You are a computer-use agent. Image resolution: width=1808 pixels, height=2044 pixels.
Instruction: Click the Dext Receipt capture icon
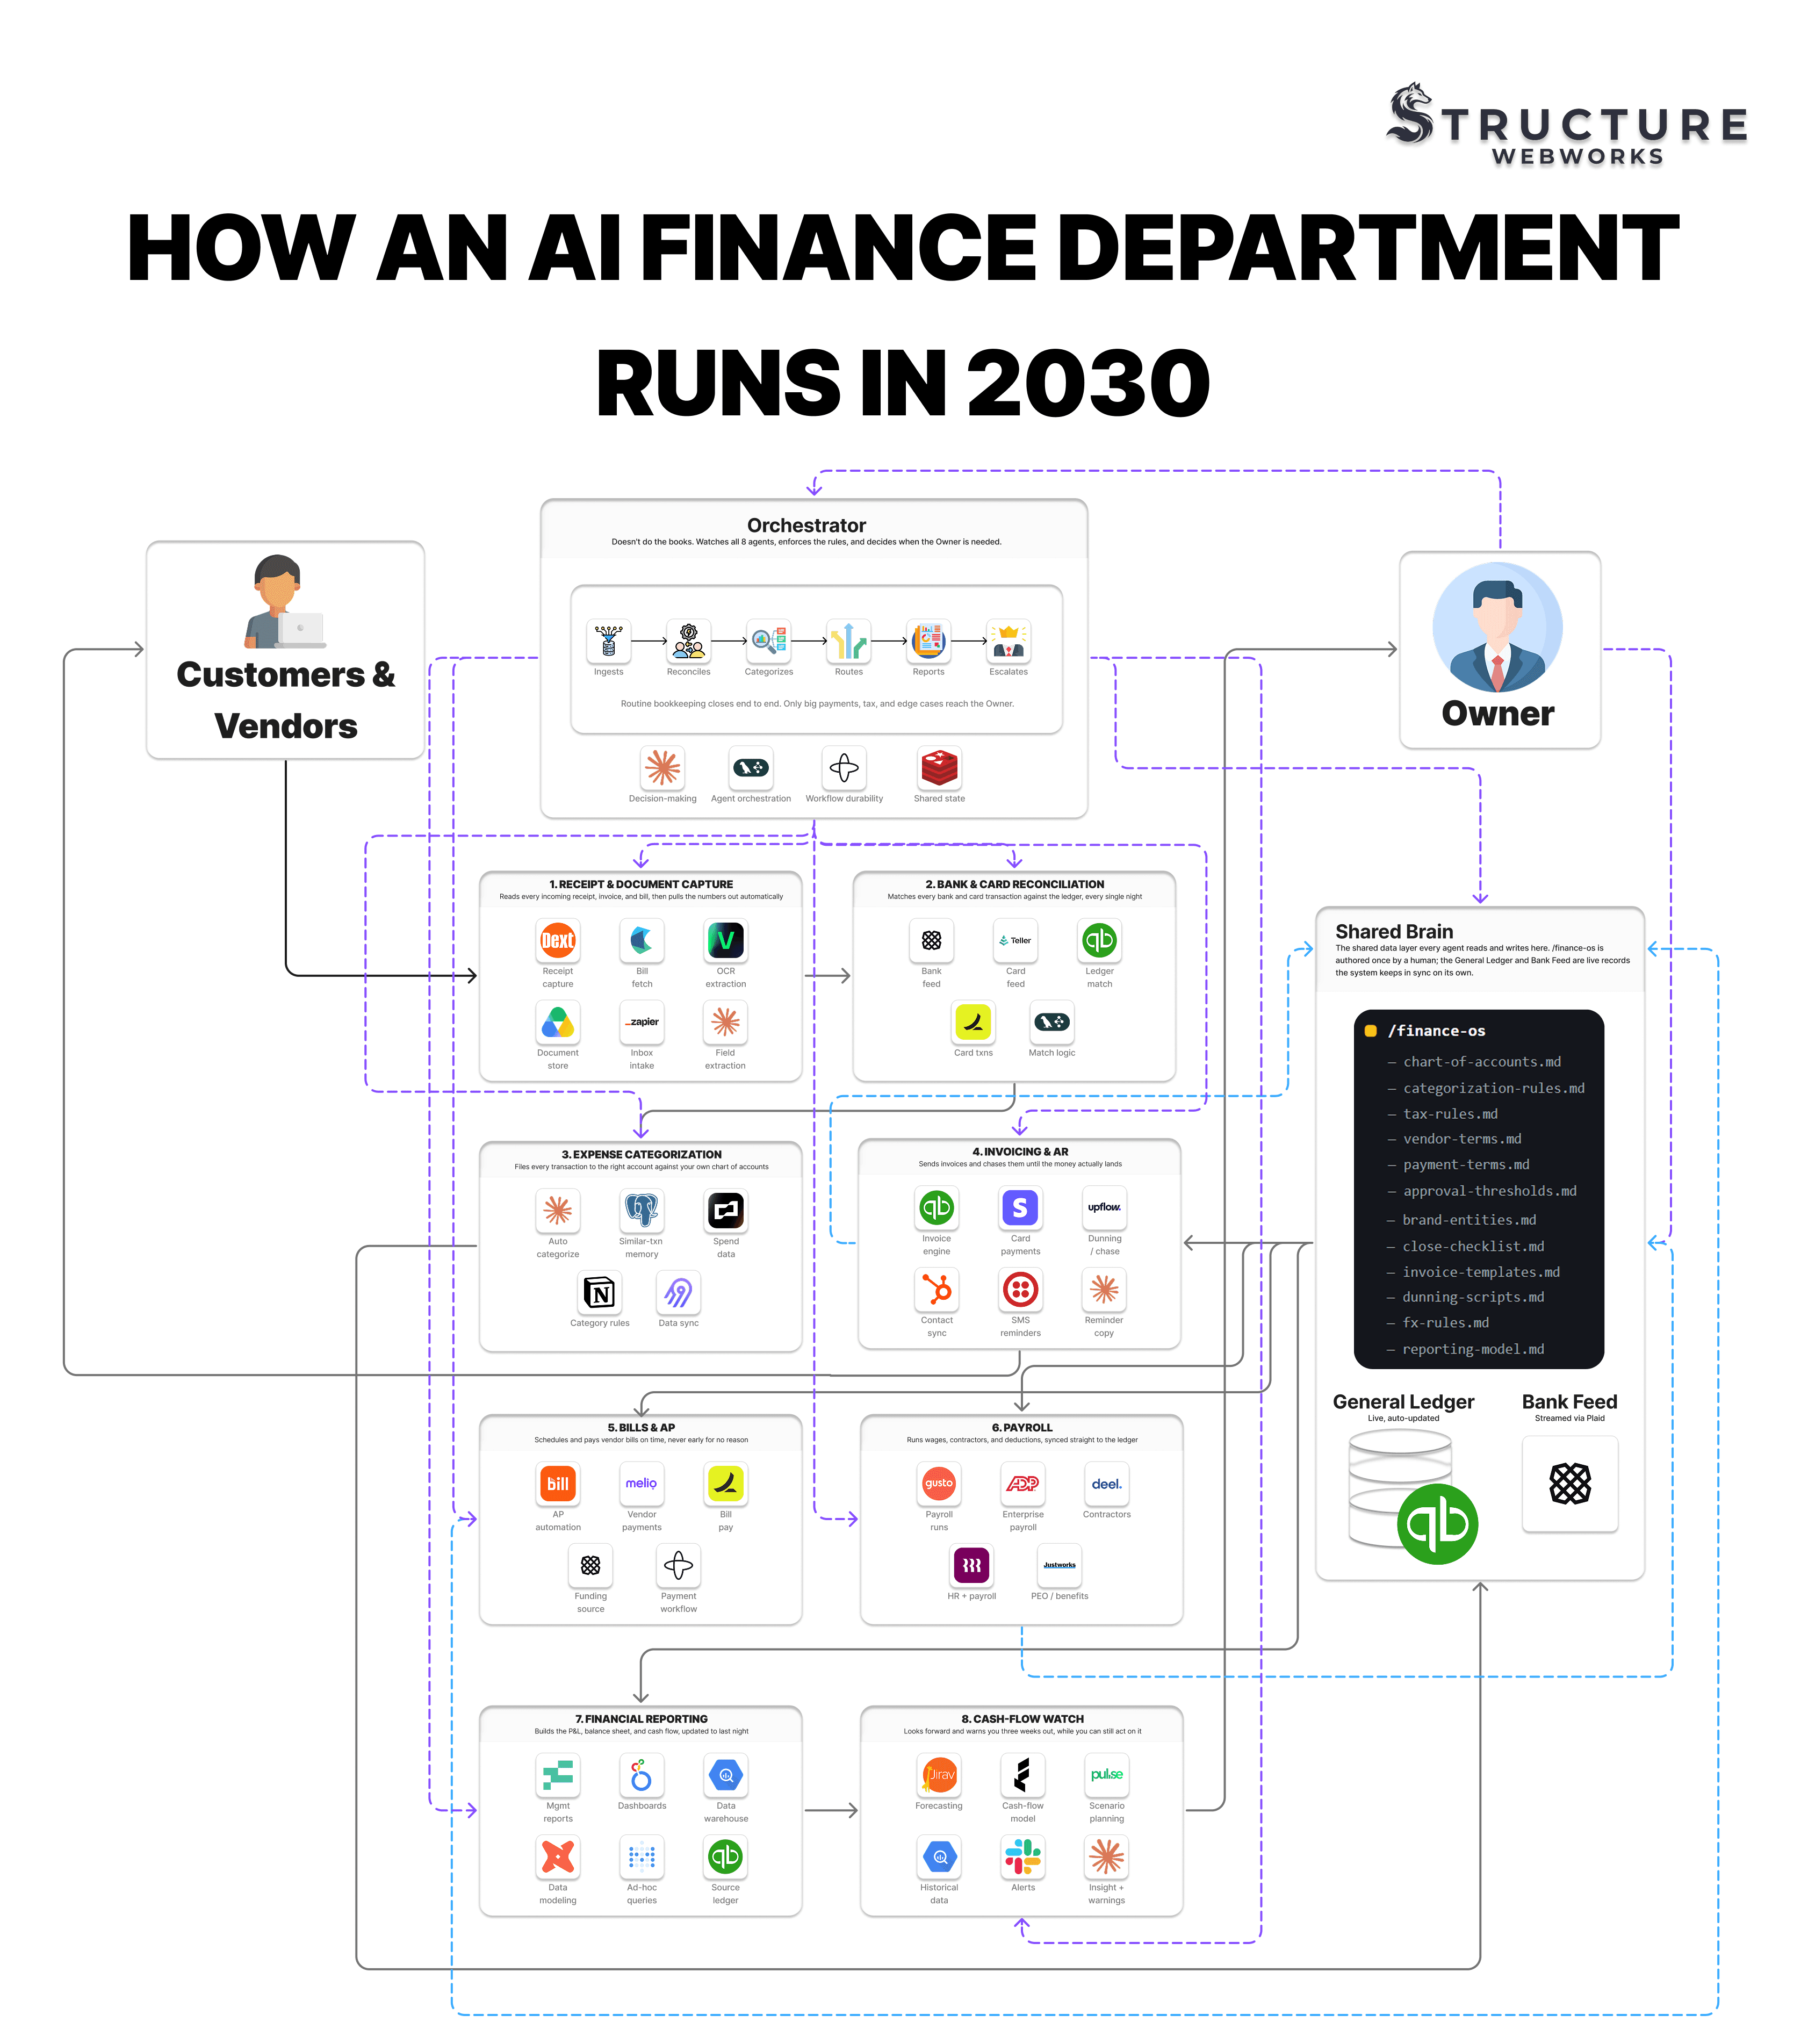pyautogui.click(x=557, y=940)
